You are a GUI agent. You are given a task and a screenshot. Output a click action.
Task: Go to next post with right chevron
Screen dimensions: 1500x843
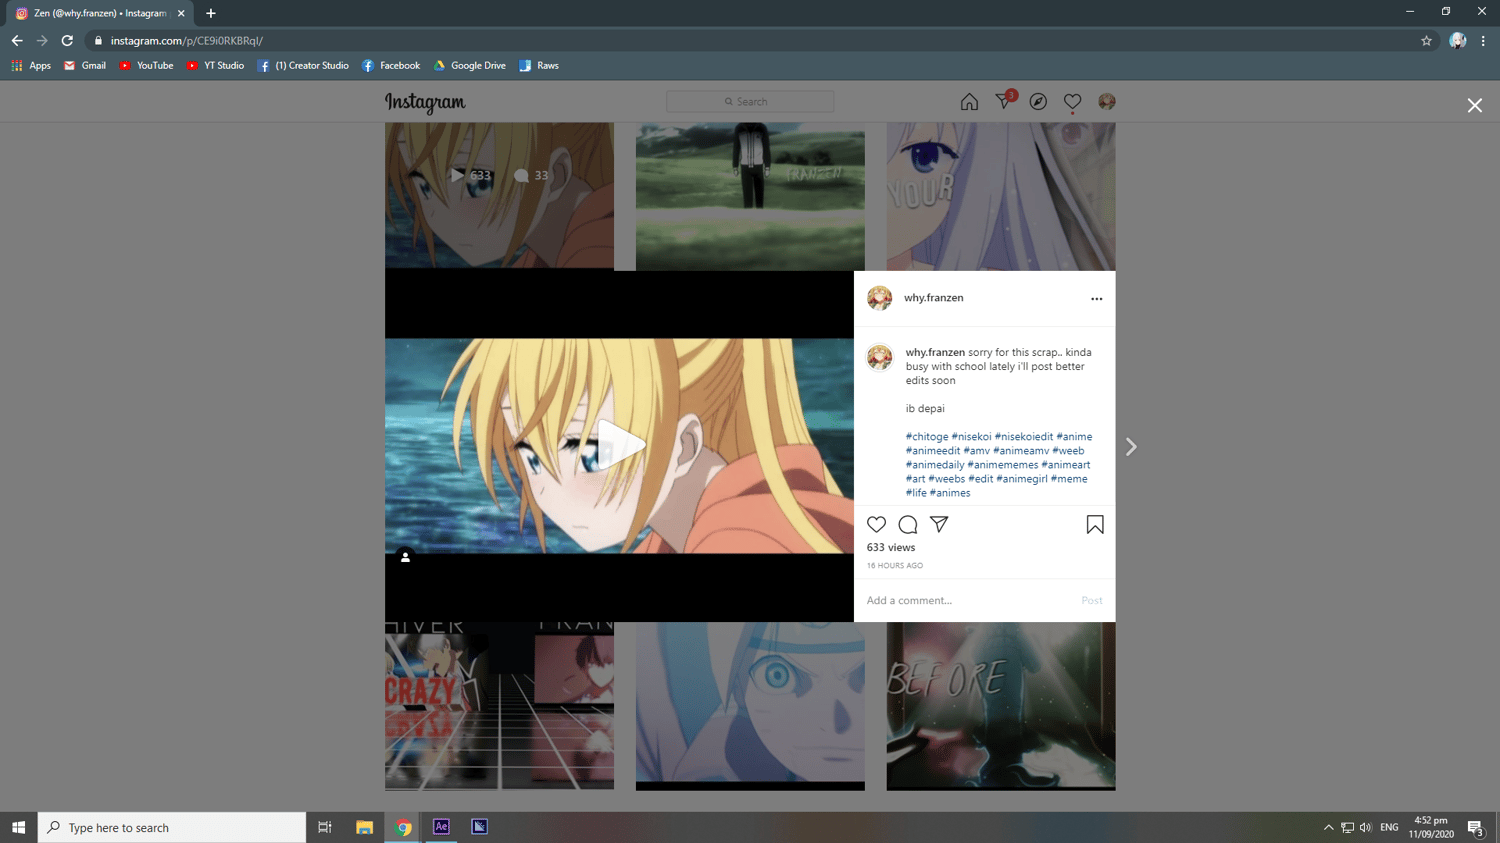pos(1131,447)
